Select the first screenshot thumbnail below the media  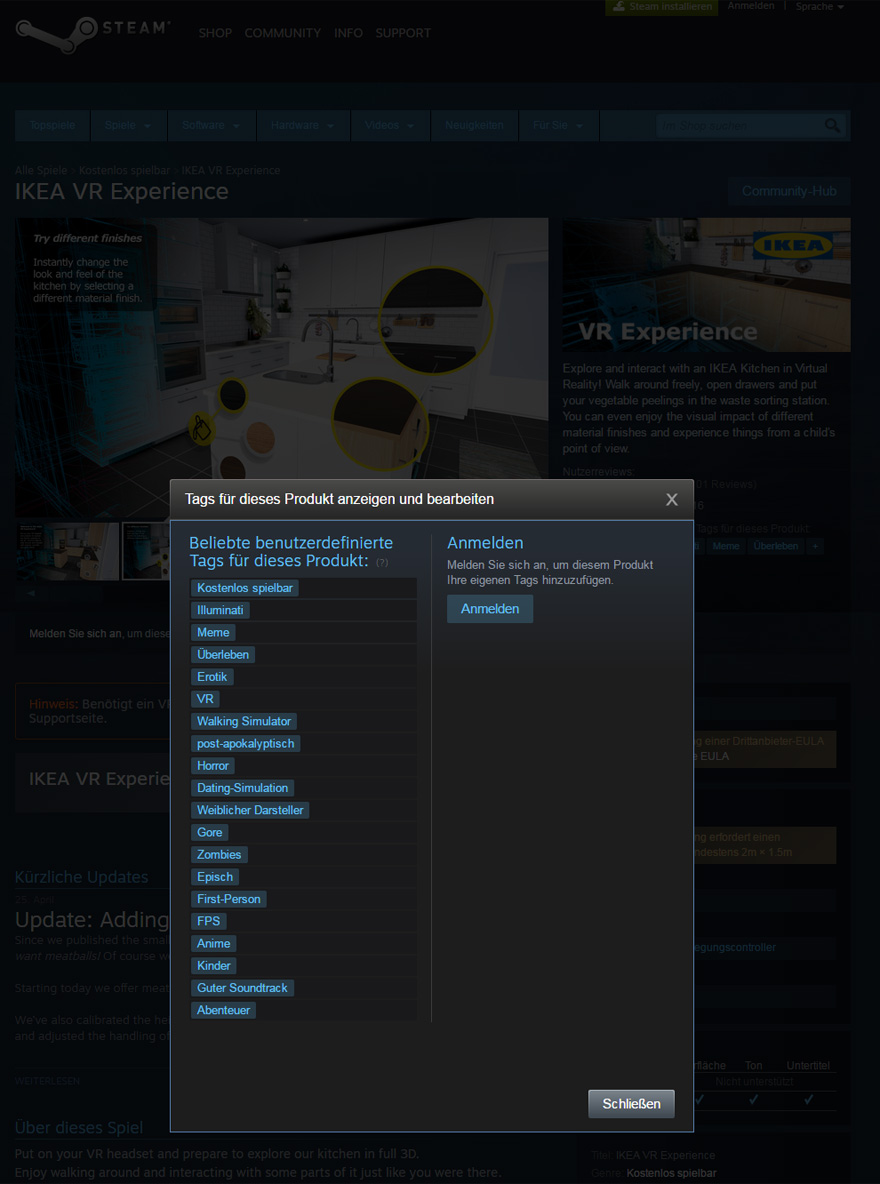point(68,551)
